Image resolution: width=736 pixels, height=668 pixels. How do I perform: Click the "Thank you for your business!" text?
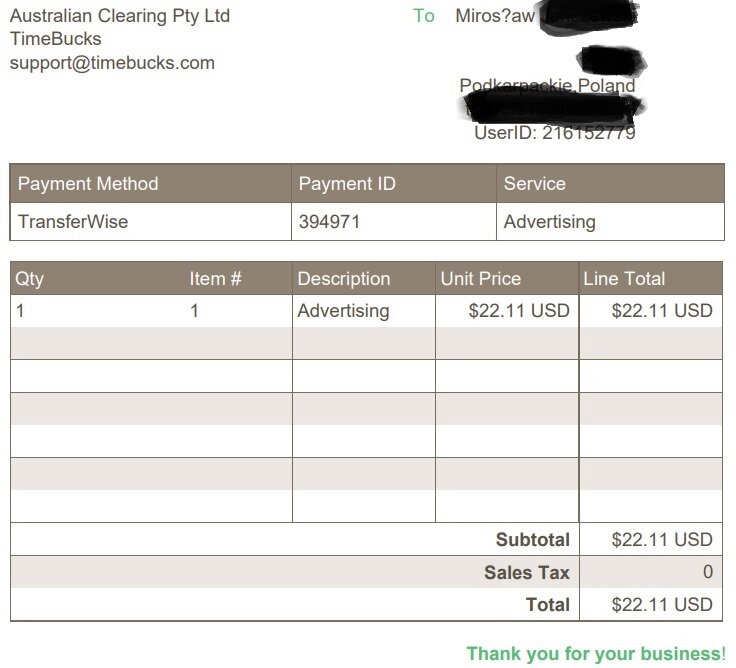(x=596, y=654)
